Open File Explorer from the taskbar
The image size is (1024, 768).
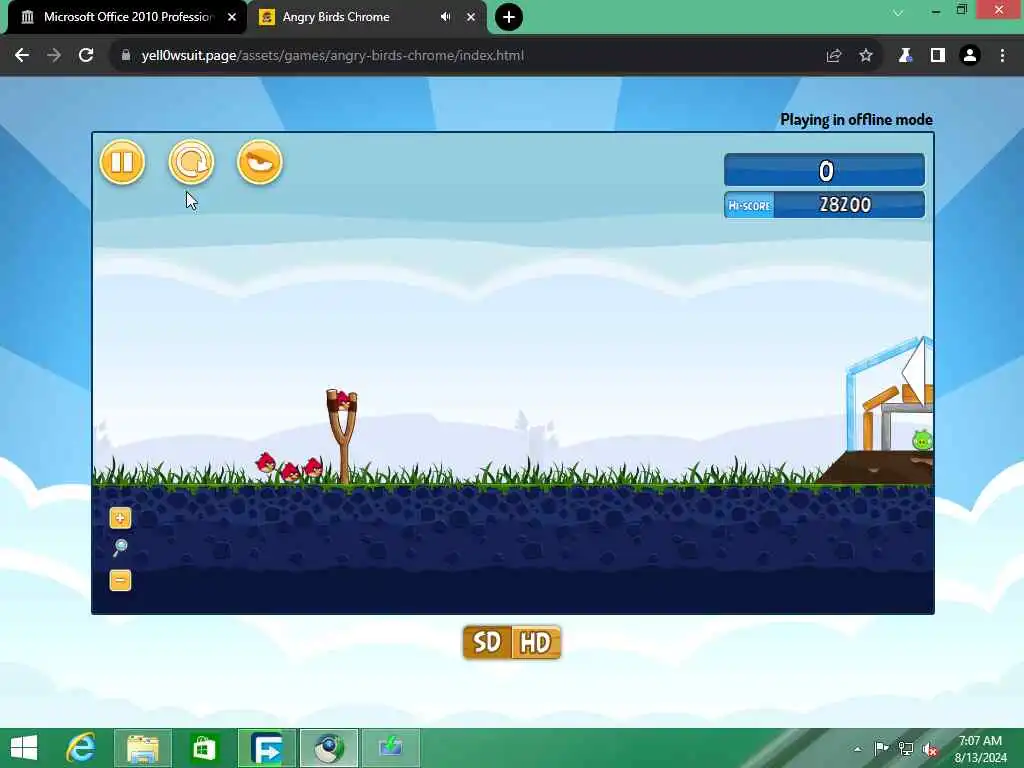[x=143, y=748]
